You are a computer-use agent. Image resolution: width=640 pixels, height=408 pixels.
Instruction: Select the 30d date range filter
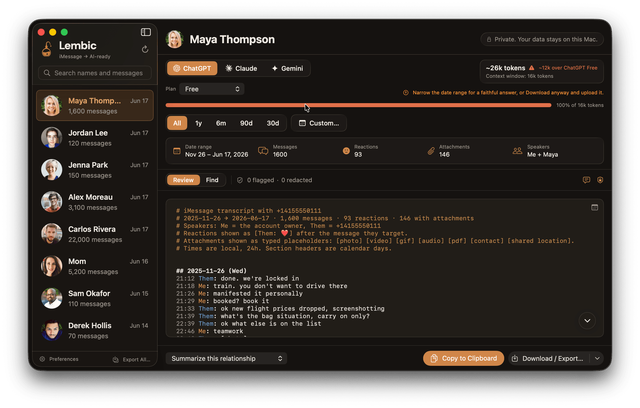pyautogui.click(x=273, y=123)
